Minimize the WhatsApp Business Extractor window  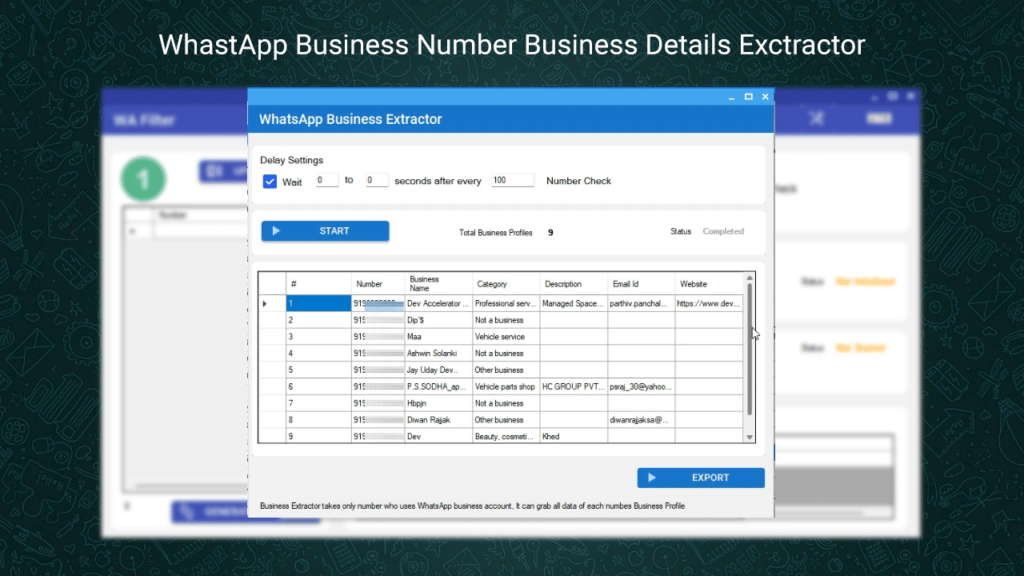(x=730, y=97)
